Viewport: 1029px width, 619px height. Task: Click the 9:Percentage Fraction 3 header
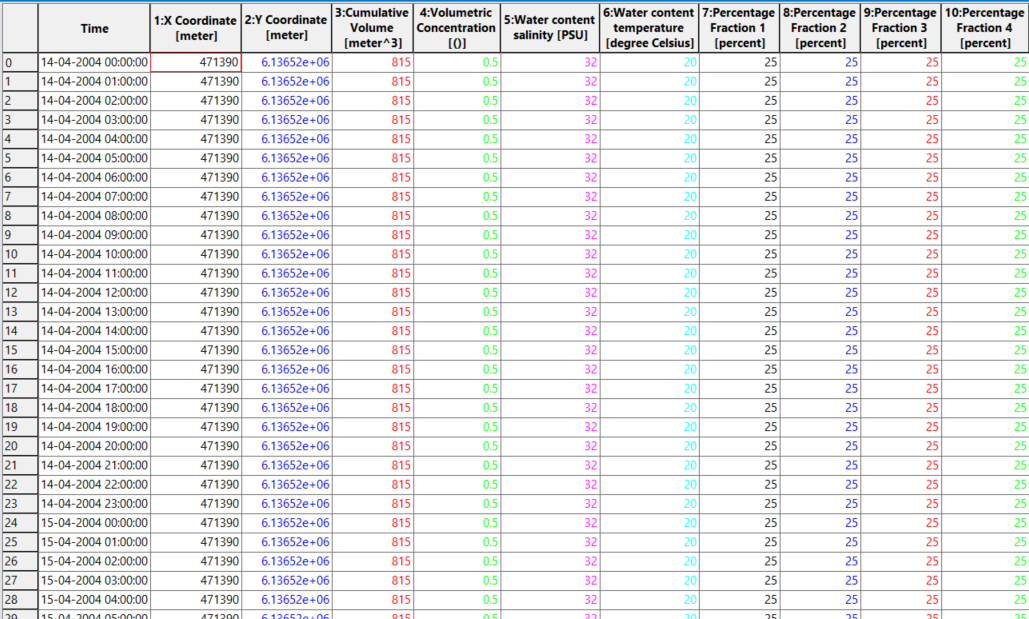pyautogui.click(x=901, y=28)
